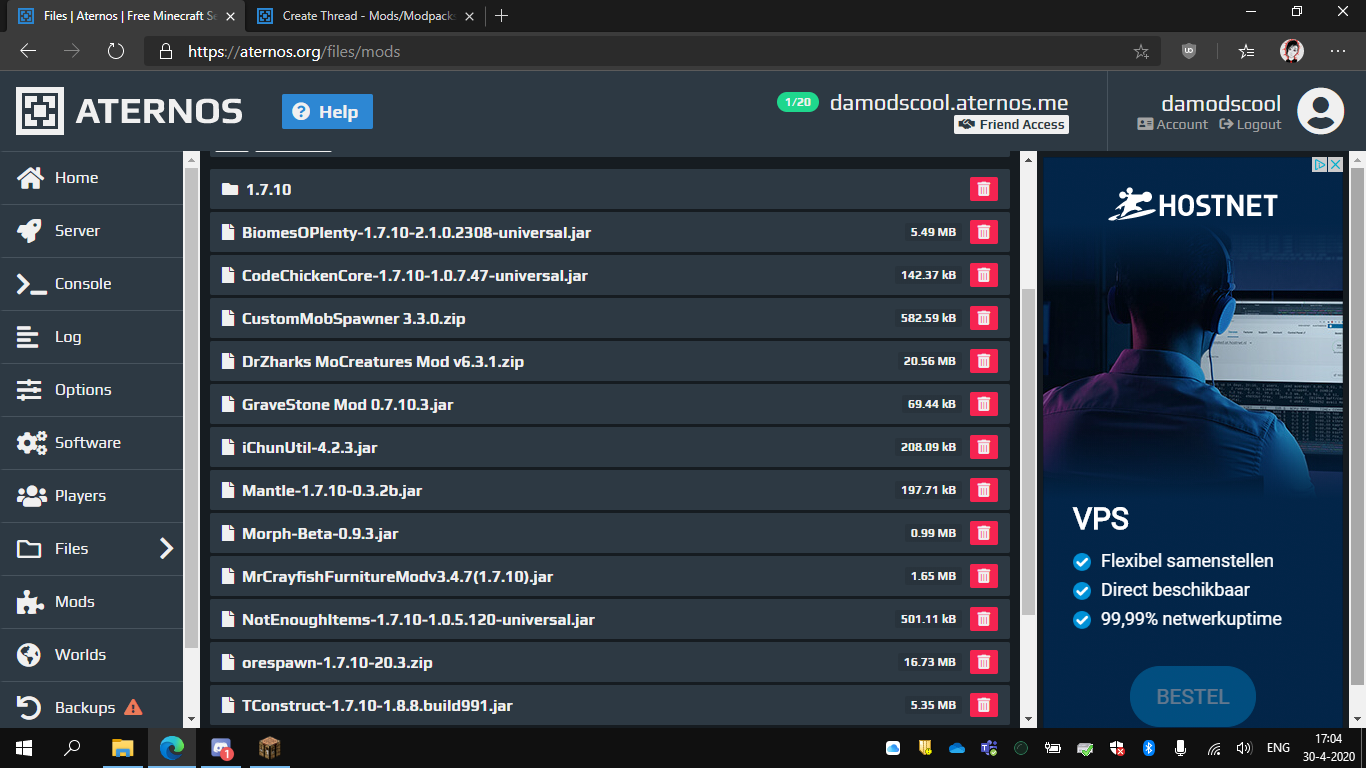The width and height of the screenshot is (1366, 768).
Task: Click the Aternos logo
Action: coord(130,111)
